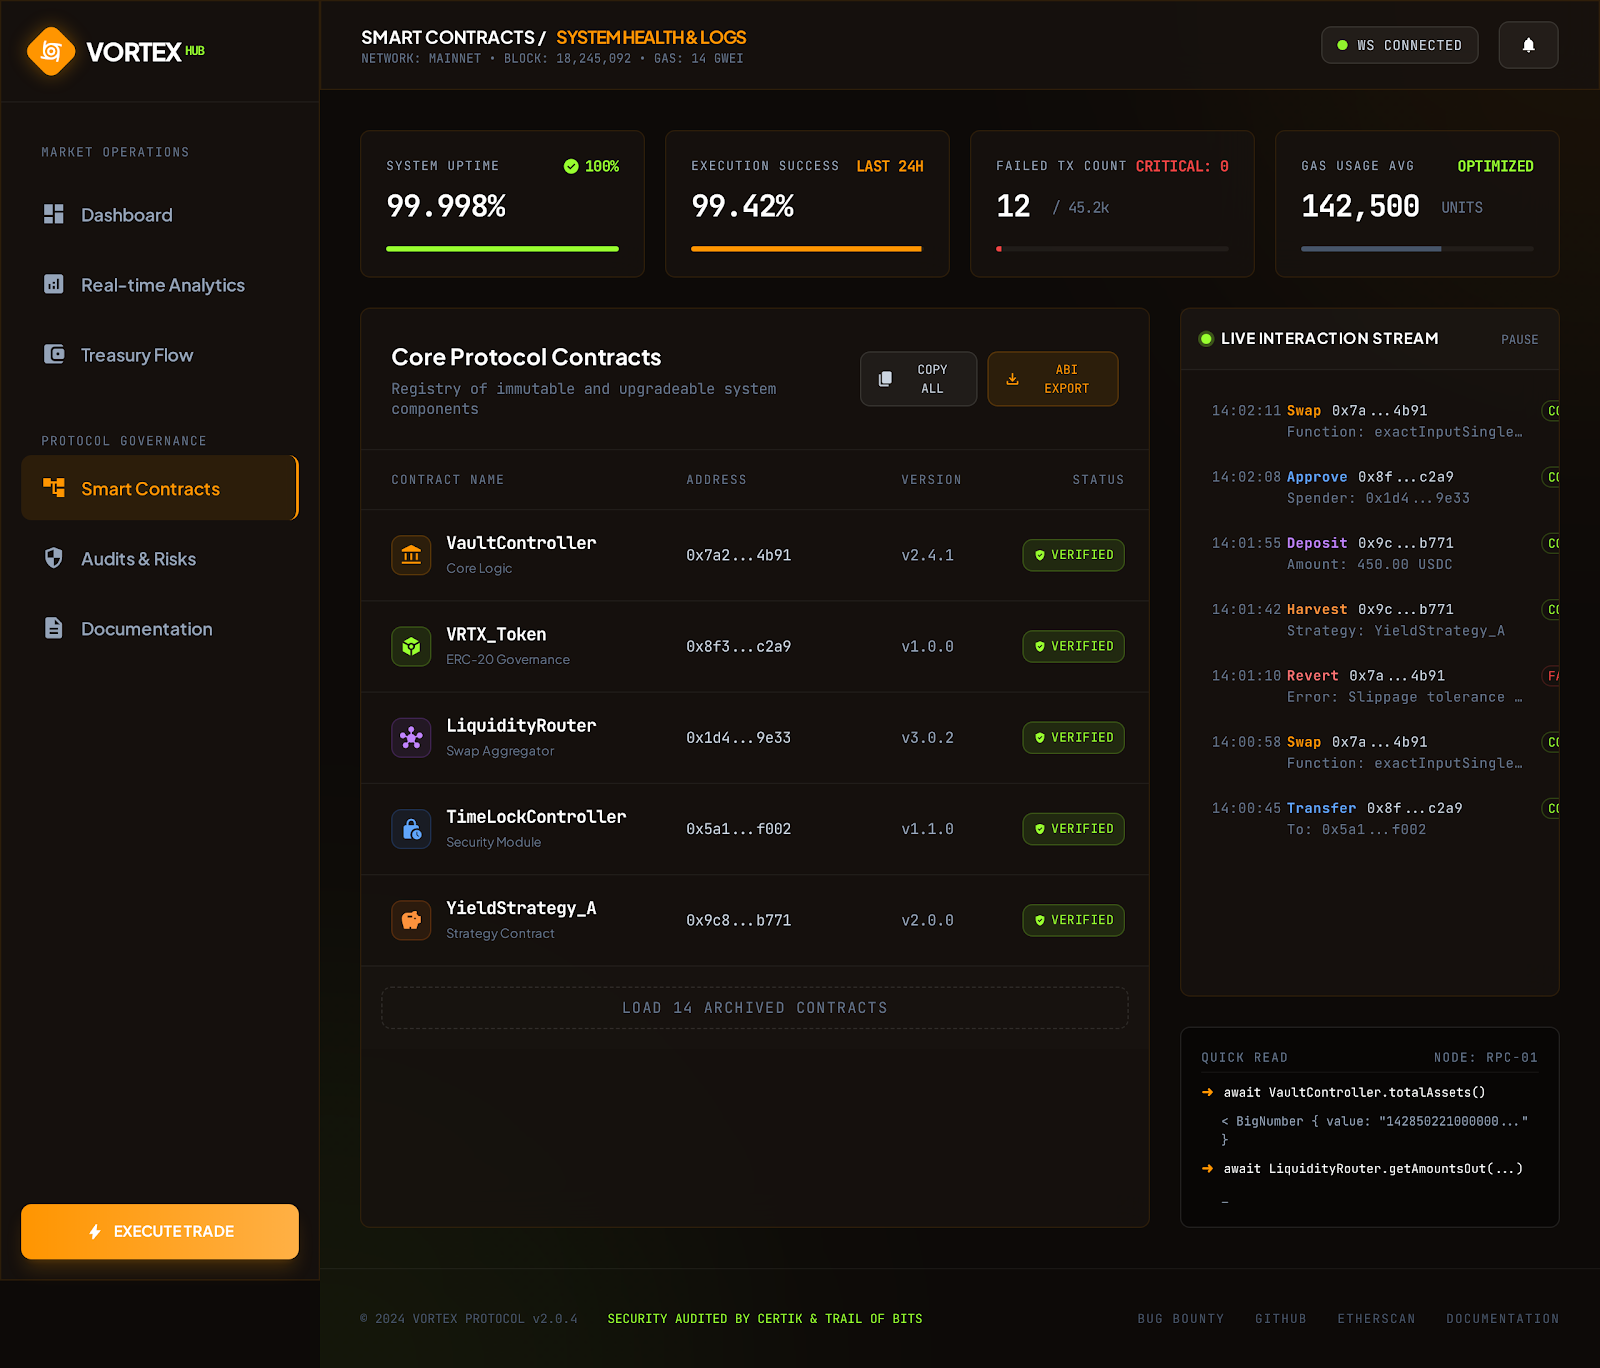This screenshot has height=1368, width=1600.
Task: Expand the 14 archived contracts list
Action: (754, 1008)
